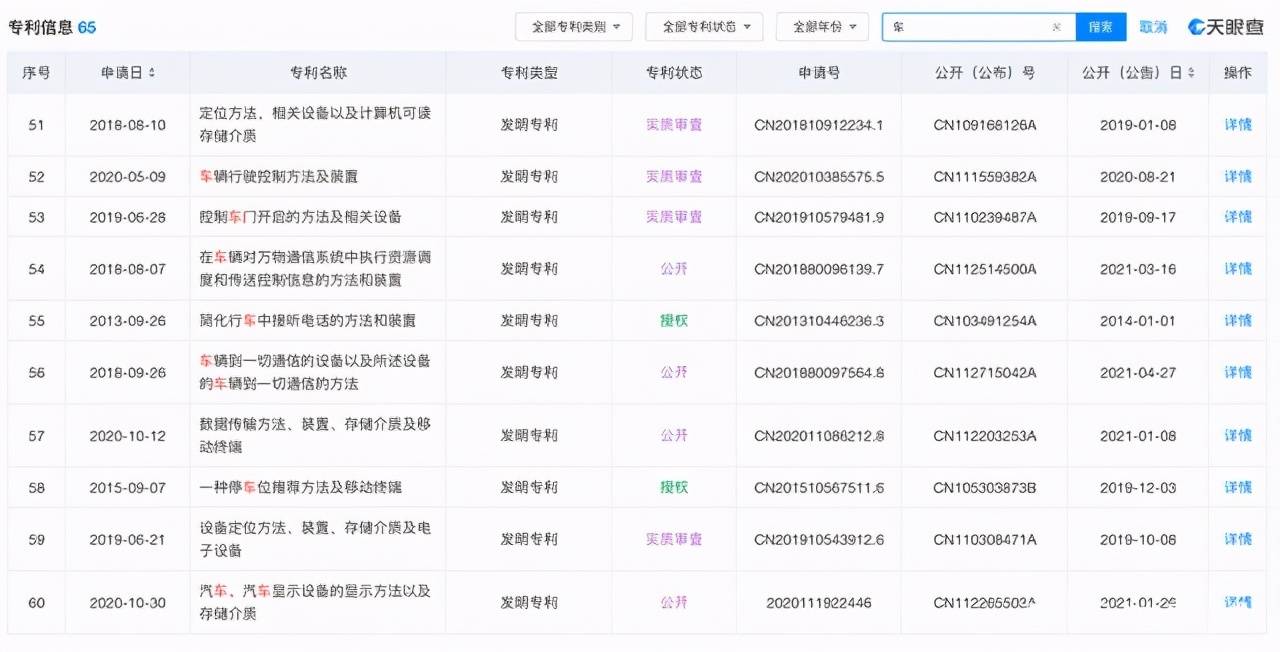
Task: Sort by 公开(公告)日 column arrows
Action: coord(1191,73)
